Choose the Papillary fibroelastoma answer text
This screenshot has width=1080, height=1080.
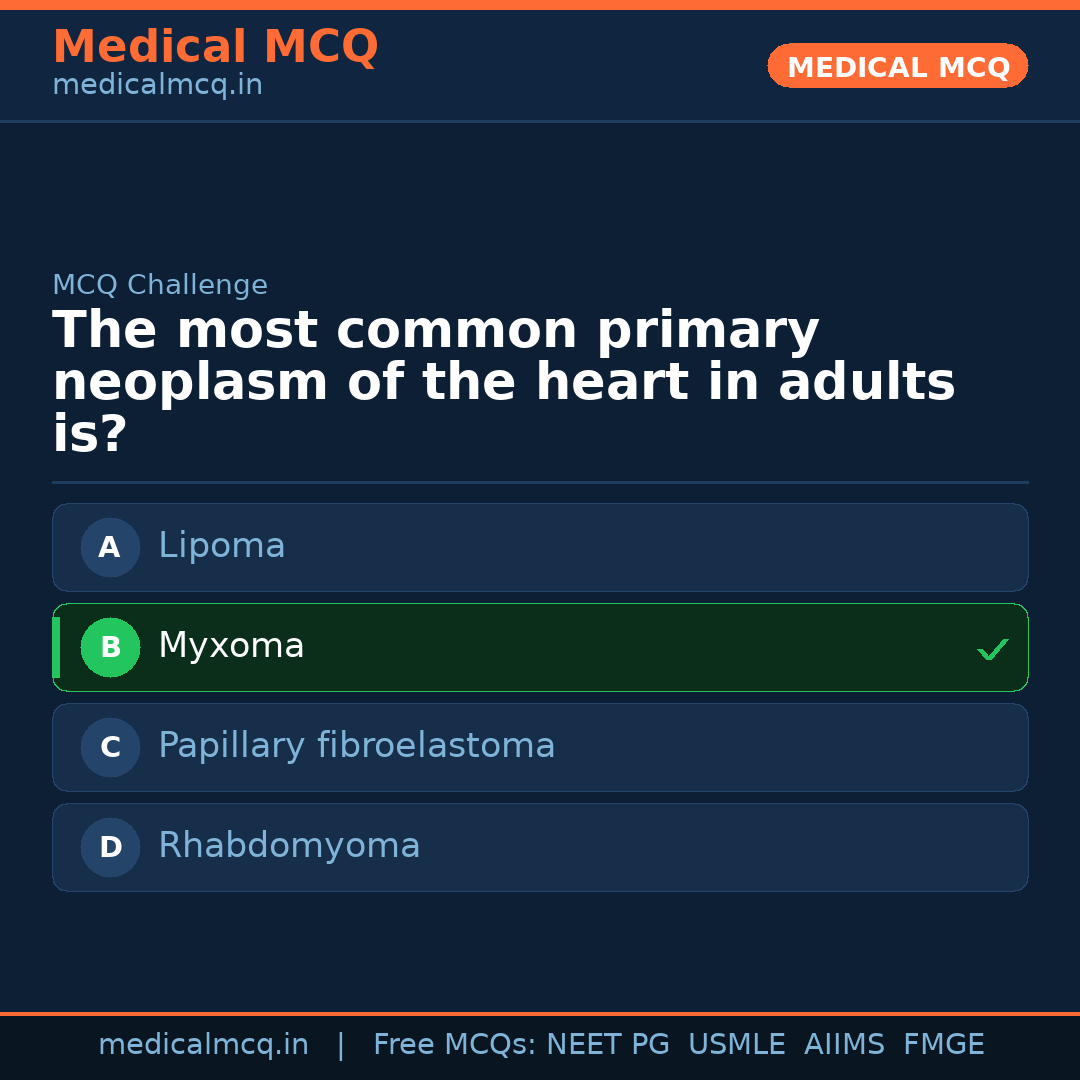click(x=356, y=746)
